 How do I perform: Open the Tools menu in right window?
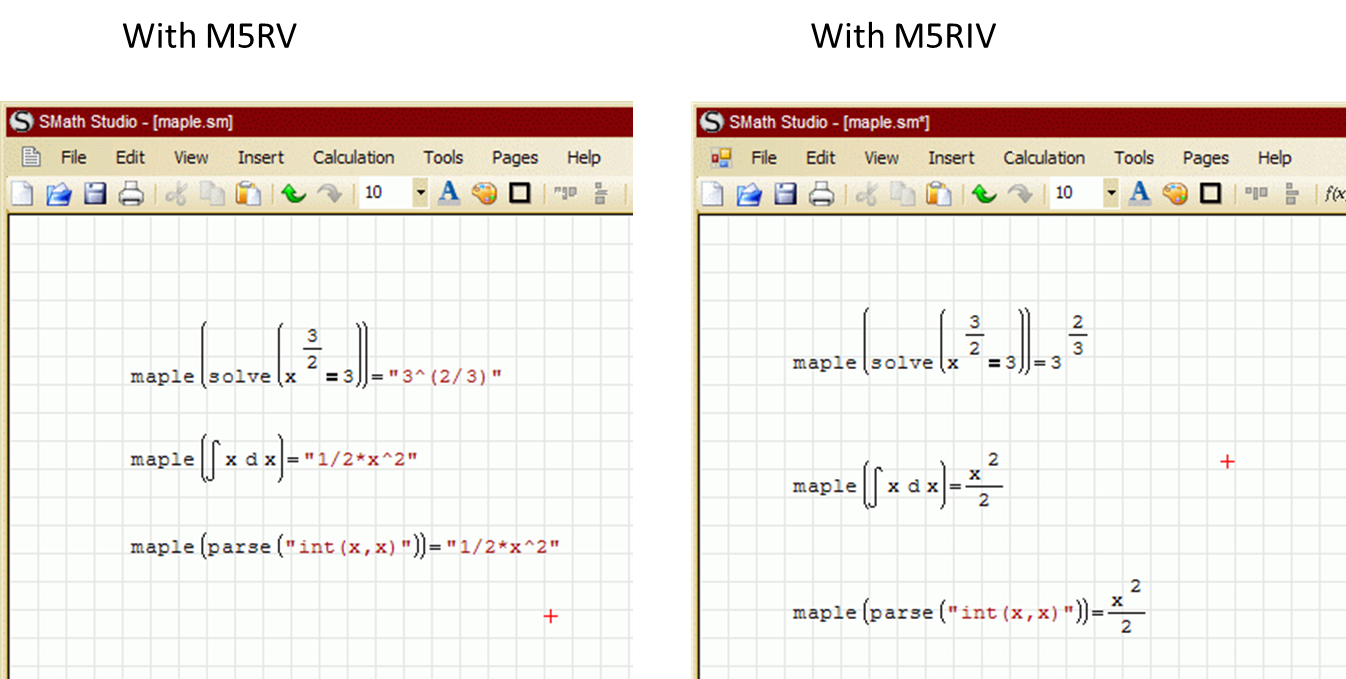pos(1133,157)
